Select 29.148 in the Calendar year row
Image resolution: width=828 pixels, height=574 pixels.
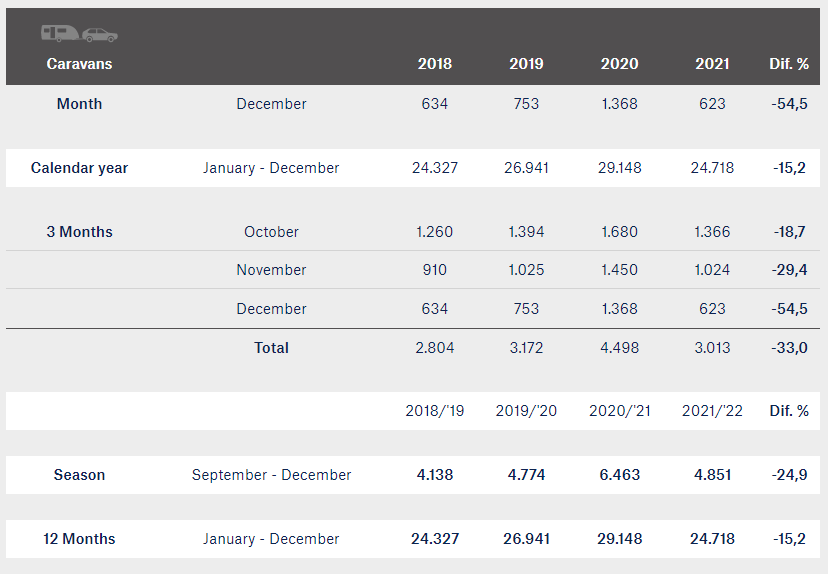(619, 168)
